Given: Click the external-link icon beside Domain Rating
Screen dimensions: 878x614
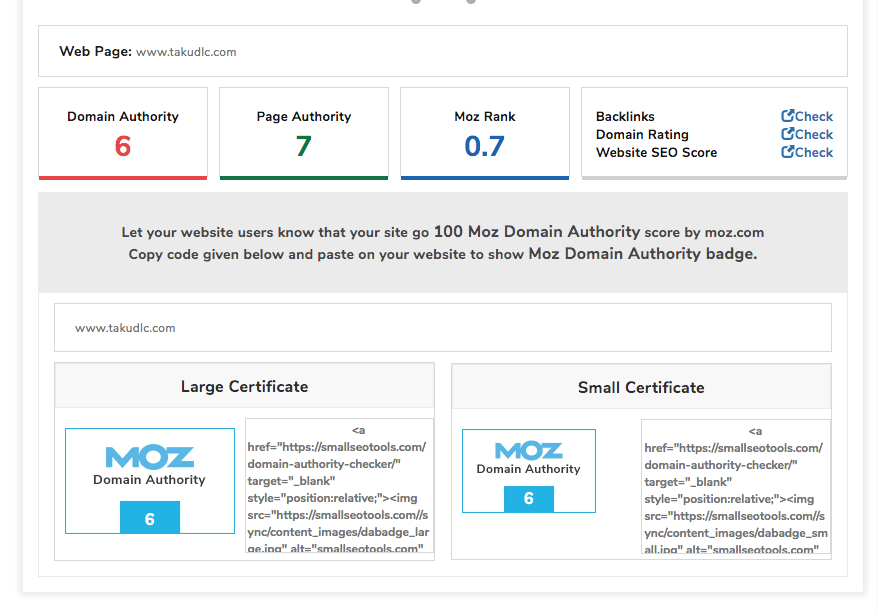Looking at the screenshot, I should (787, 134).
